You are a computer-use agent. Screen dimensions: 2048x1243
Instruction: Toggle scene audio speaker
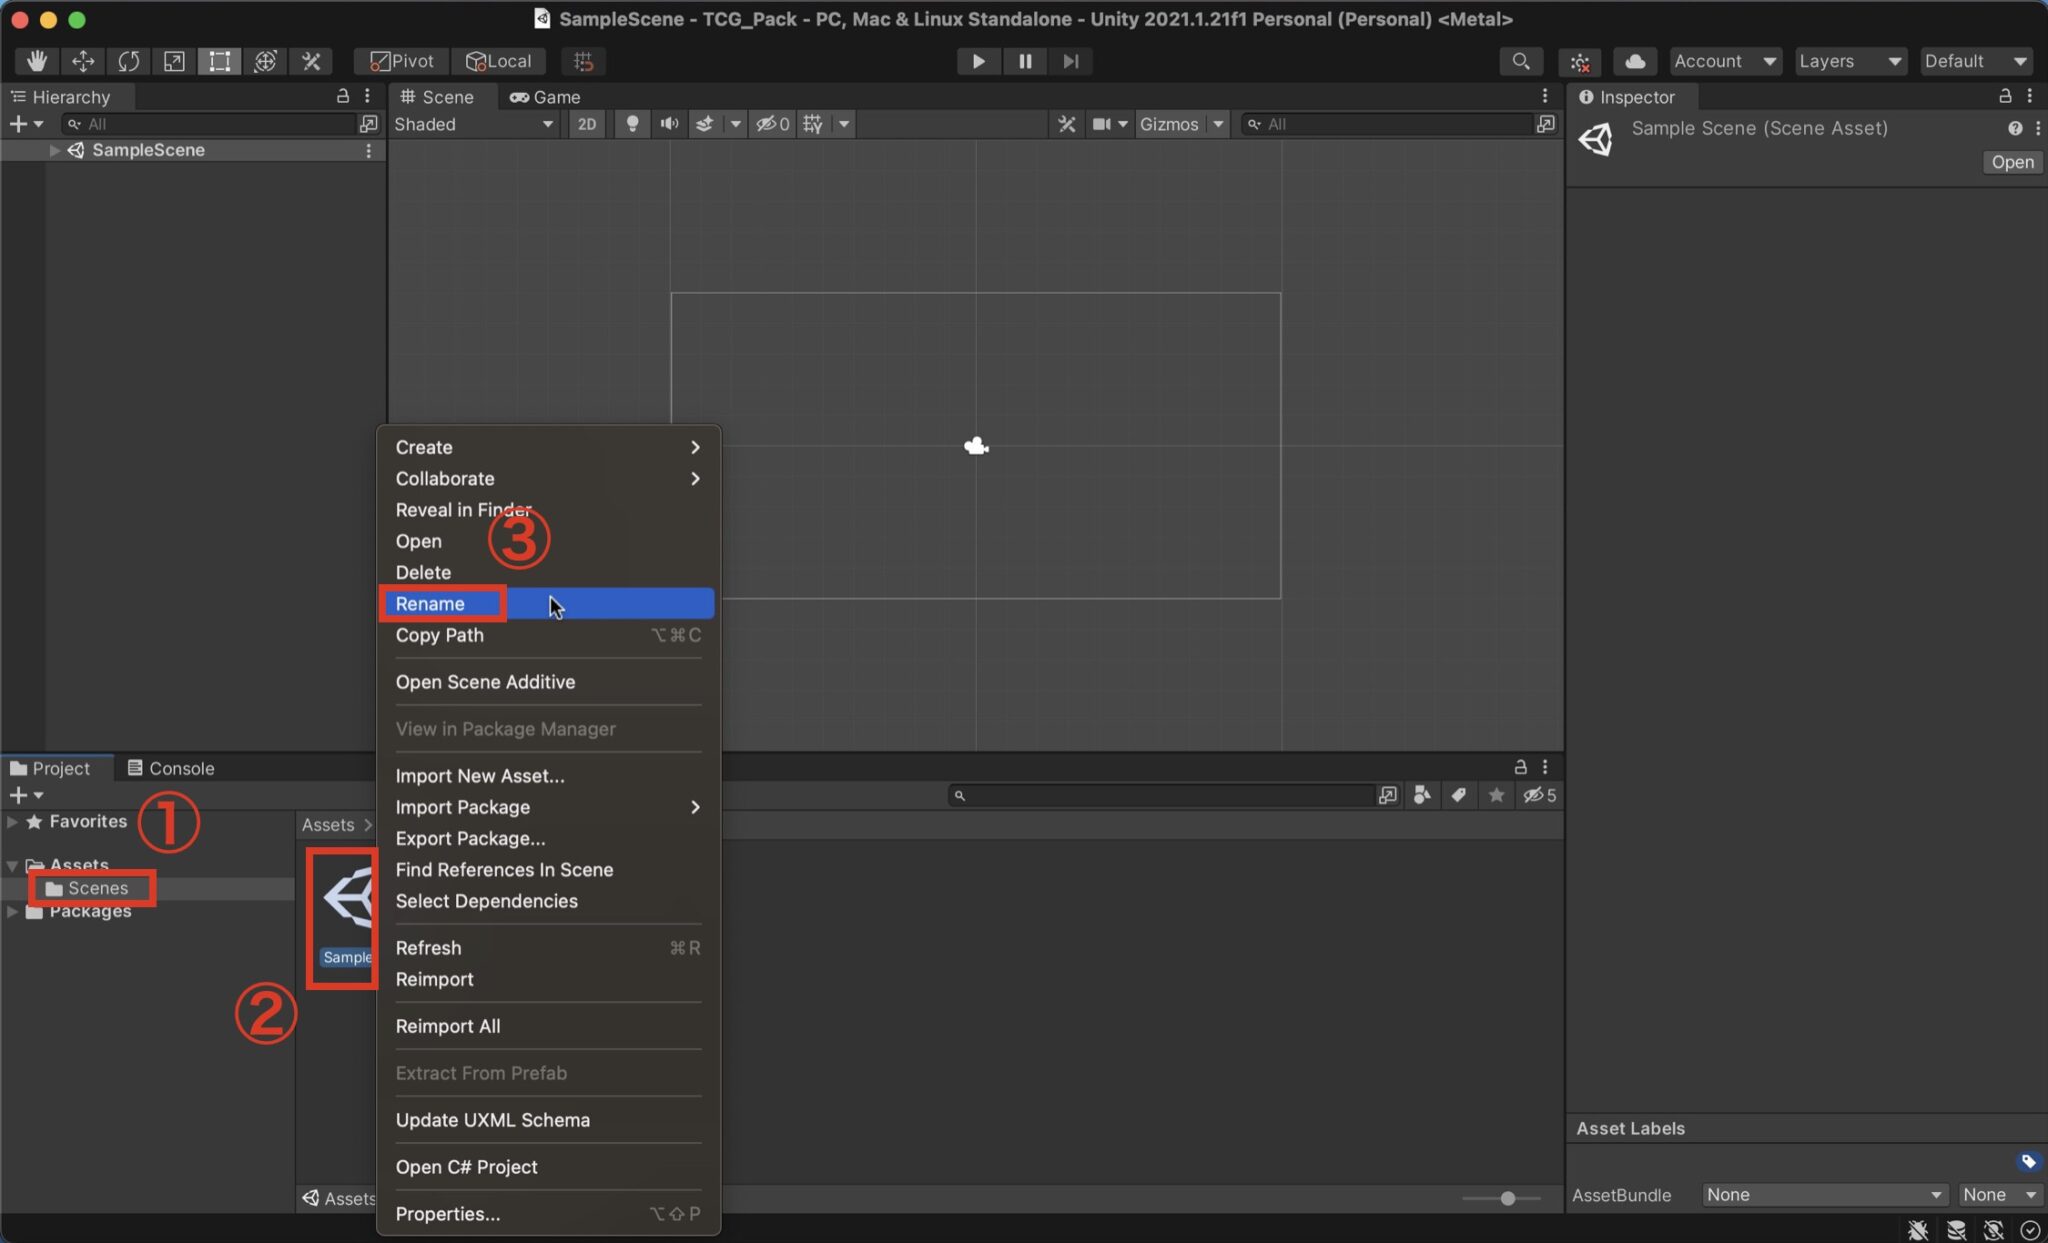[x=669, y=124]
